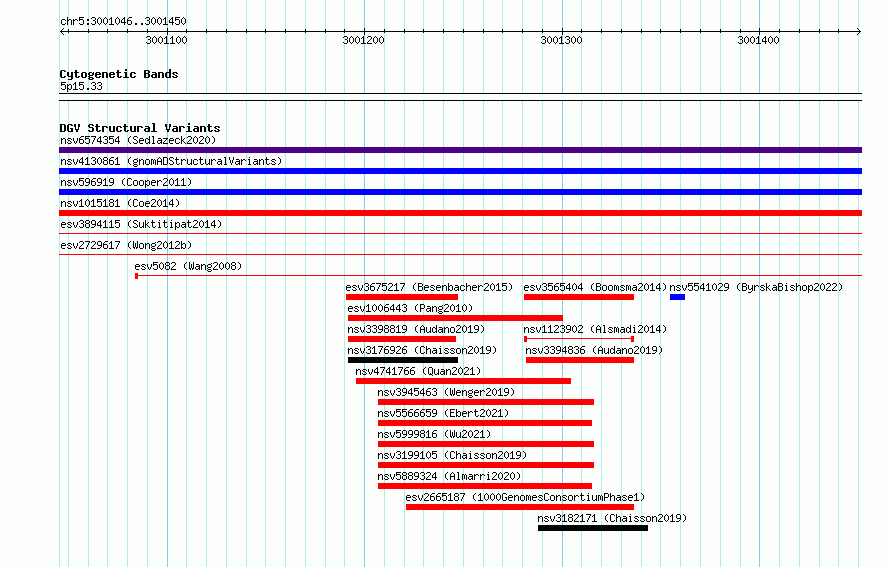Image resolution: width=890 pixels, height=567 pixels.
Task: Open esv3894115 (Suktitipat2014) label
Action: [x=141, y=224]
